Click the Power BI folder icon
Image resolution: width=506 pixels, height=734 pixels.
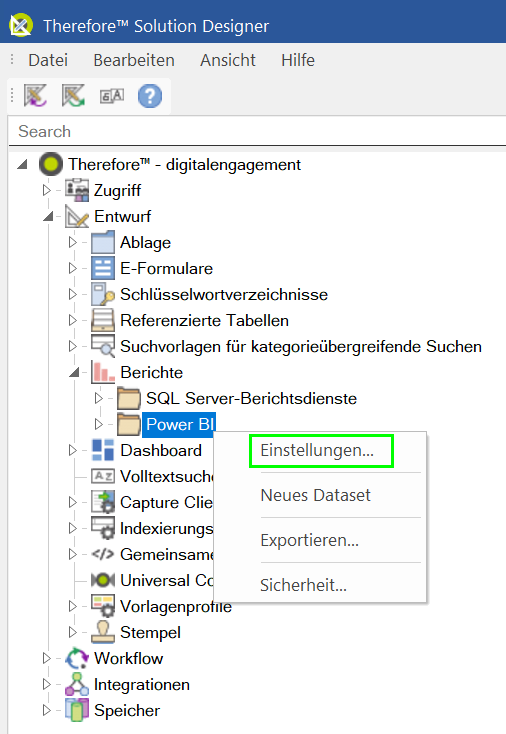[129, 424]
